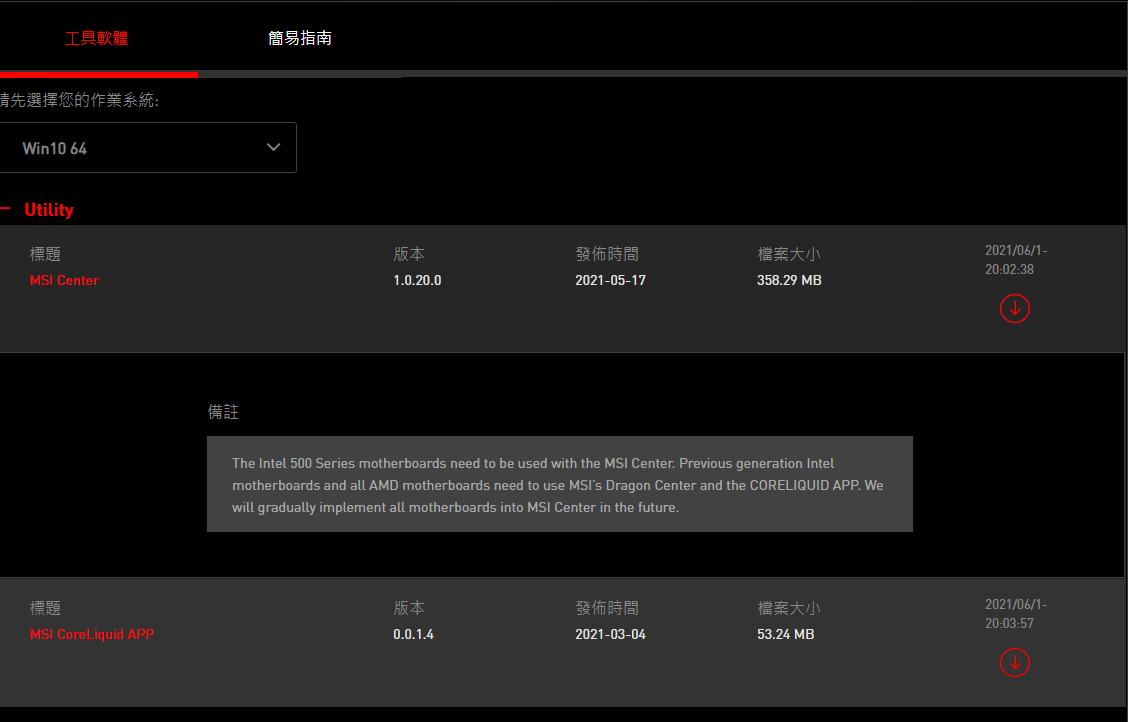This screenshot has height=722, width=1128.
Task: Click the CoreLiquid release date 2021-03-04
Action: click(610, 634)
